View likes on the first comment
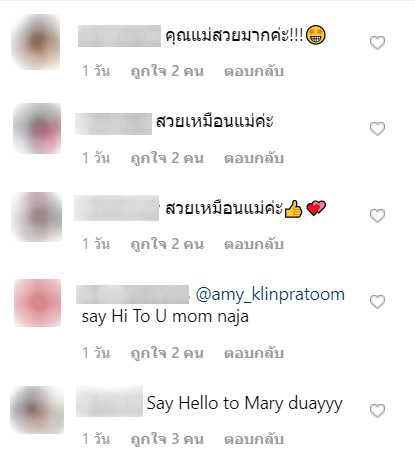Viewport: 415px width, 460px height. [x=167, y=71]
